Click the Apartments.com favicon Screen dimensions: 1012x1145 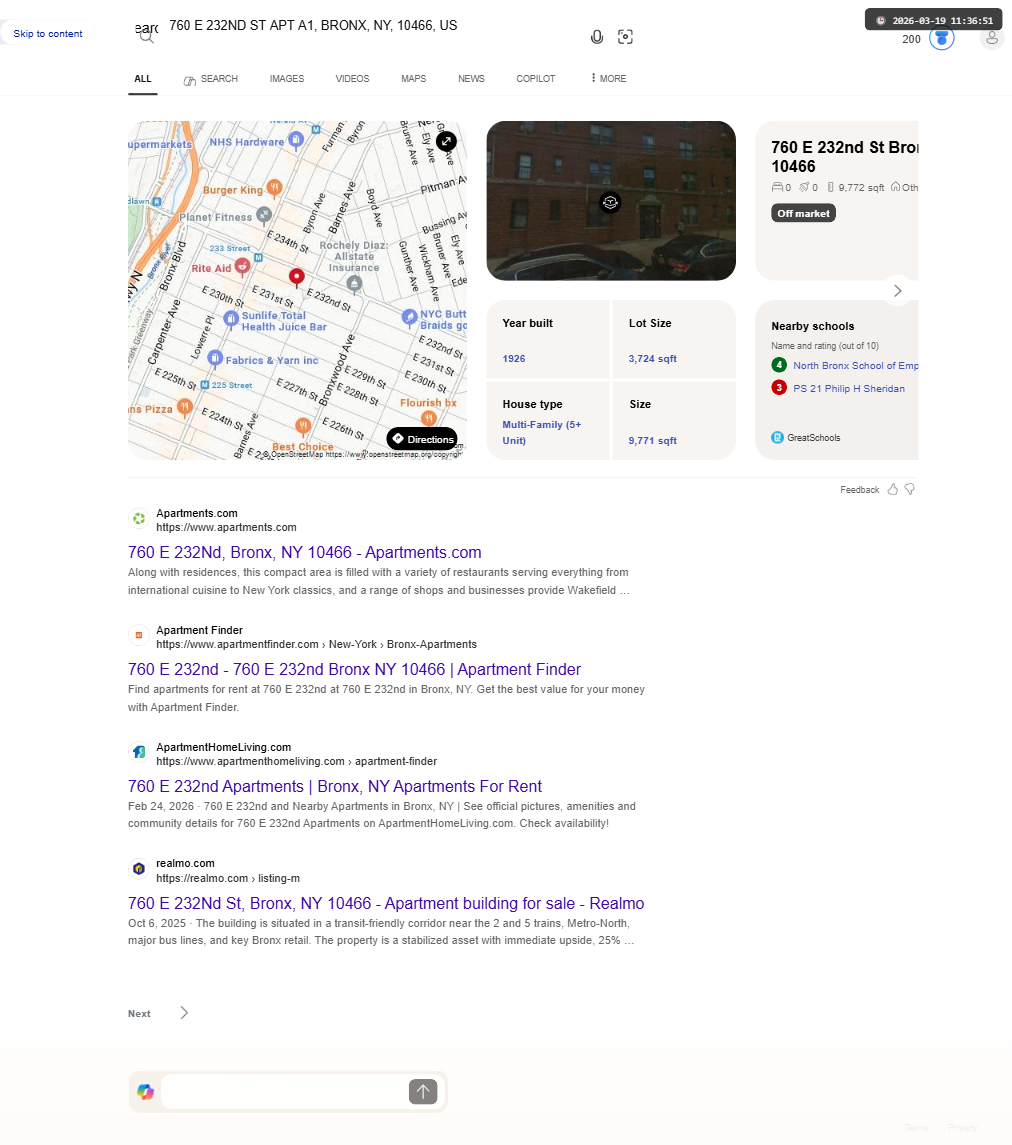click(139, 519)
